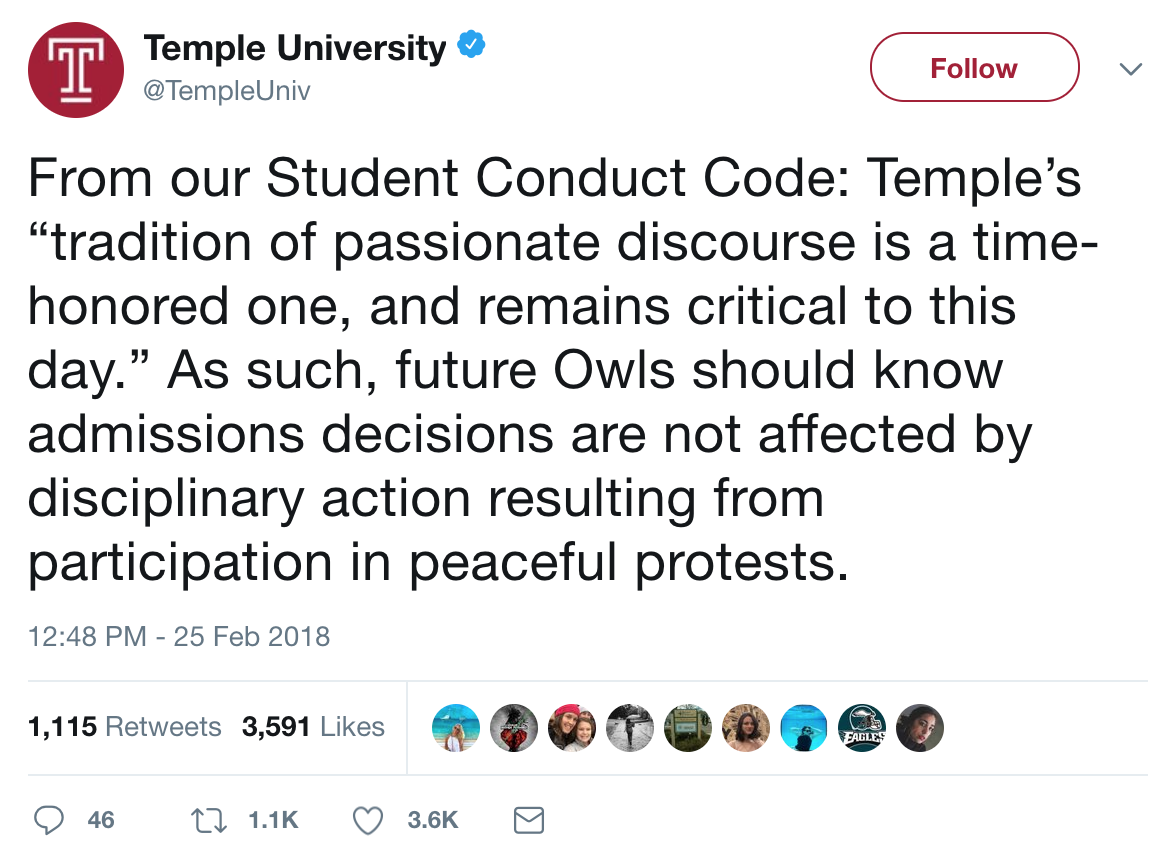
Task: Click the tweet body text
Action: click(550, 370)
